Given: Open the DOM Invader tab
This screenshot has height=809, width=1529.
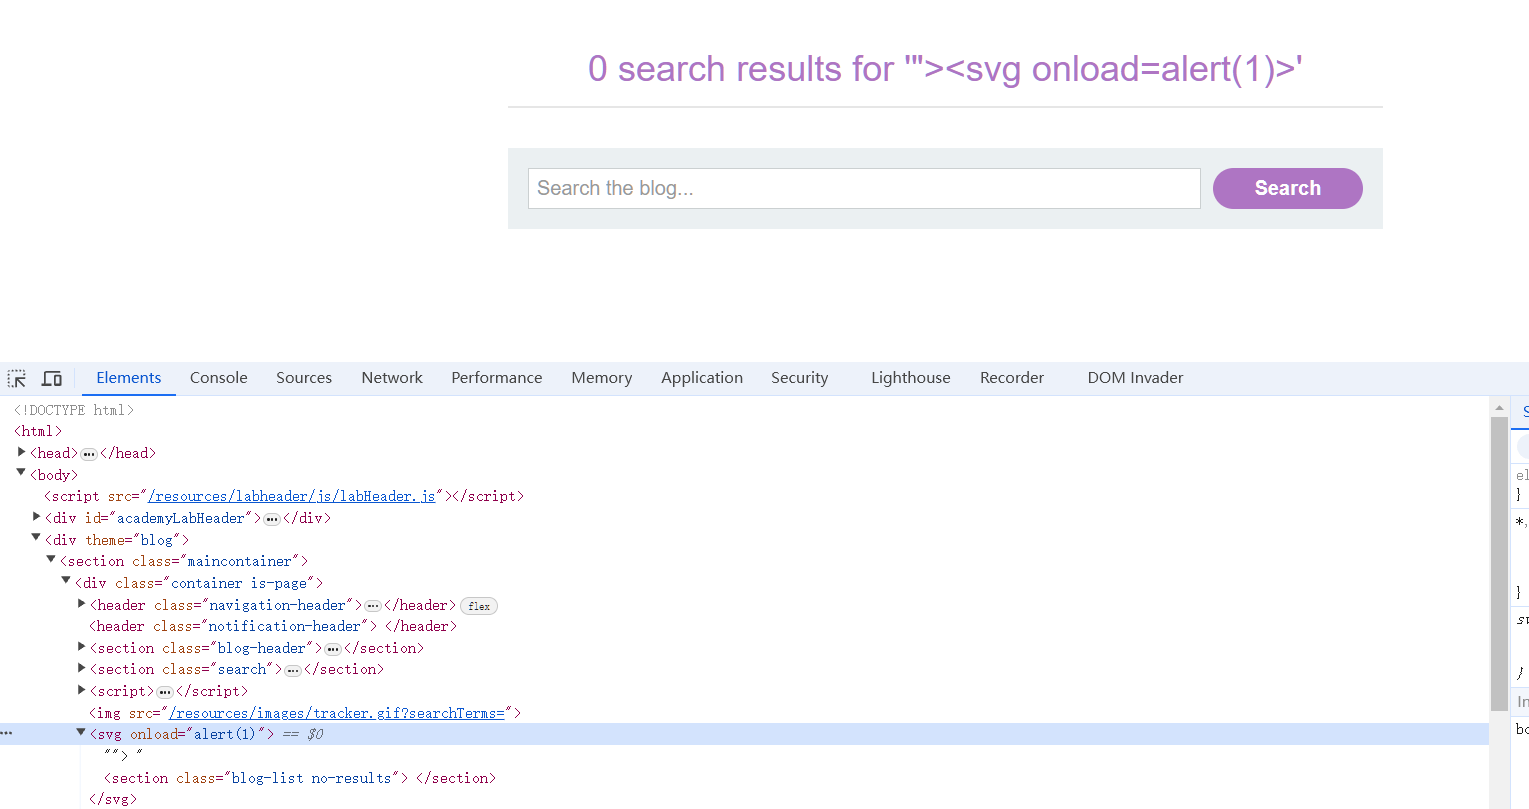Looking at the screenshot, I should pyautogui.click(x=1135, y=378).
